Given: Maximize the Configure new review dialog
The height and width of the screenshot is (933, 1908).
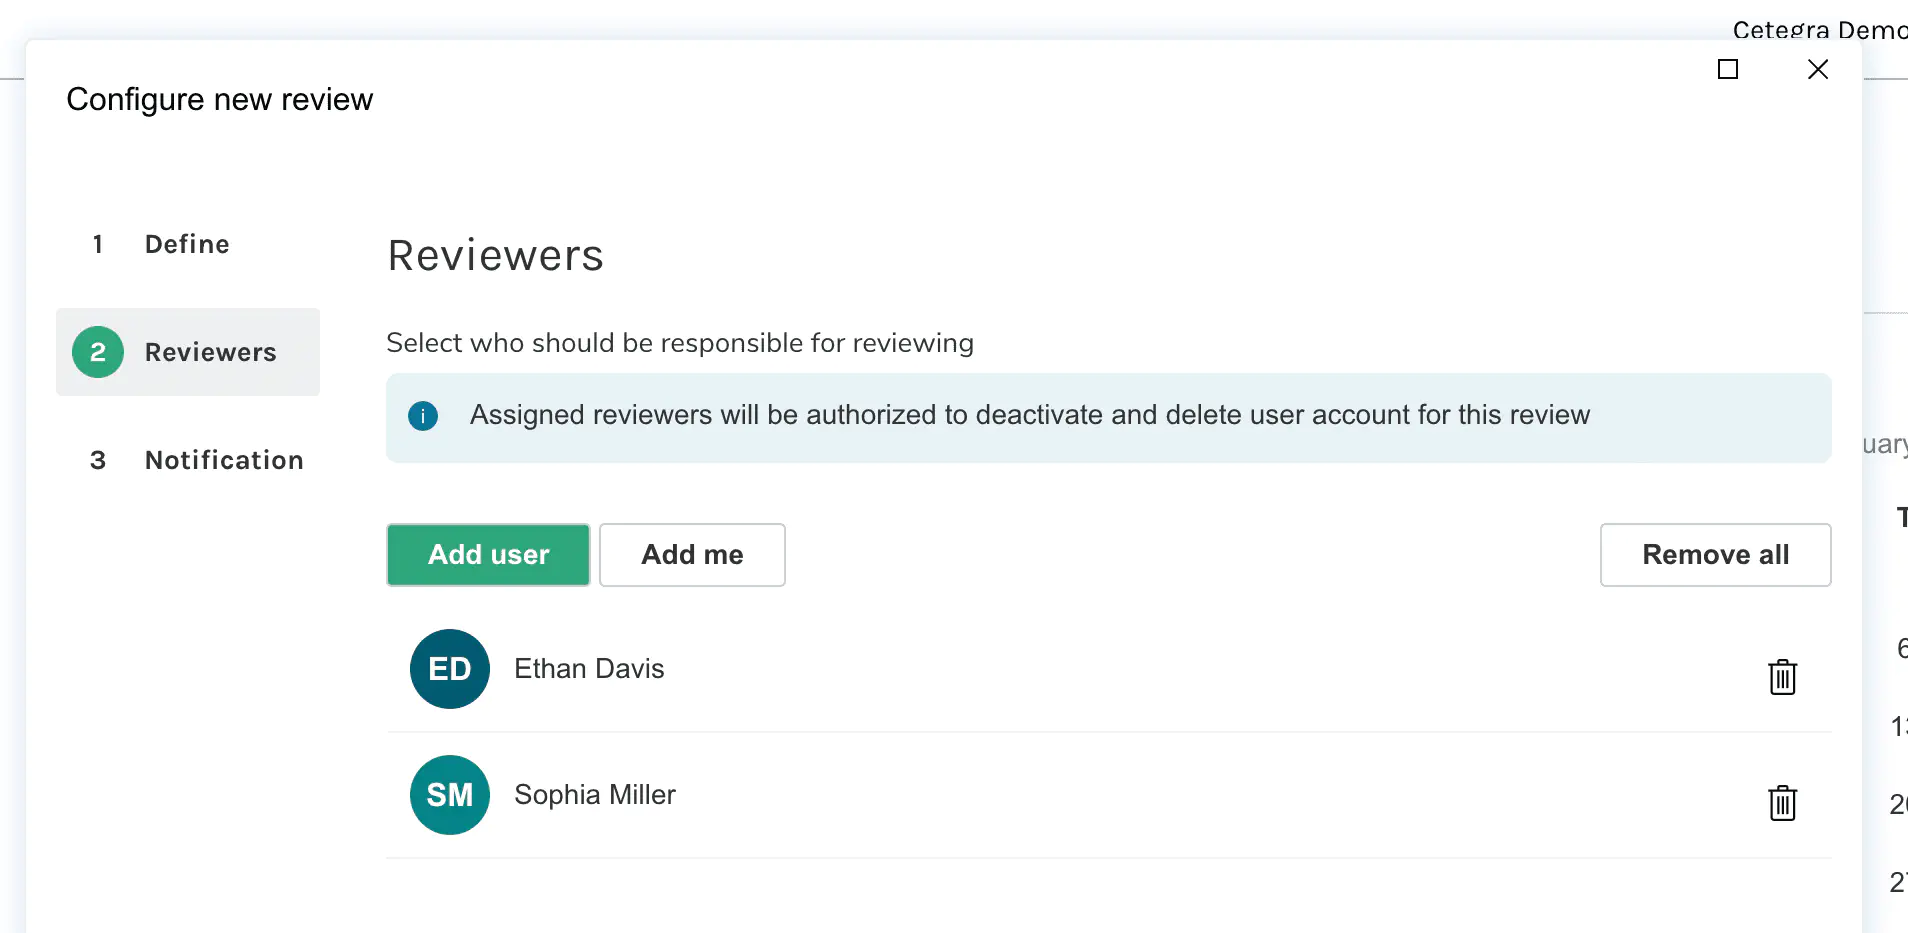Looking at the screenshot, I should pyautogui.click(x=1729, y=69).
